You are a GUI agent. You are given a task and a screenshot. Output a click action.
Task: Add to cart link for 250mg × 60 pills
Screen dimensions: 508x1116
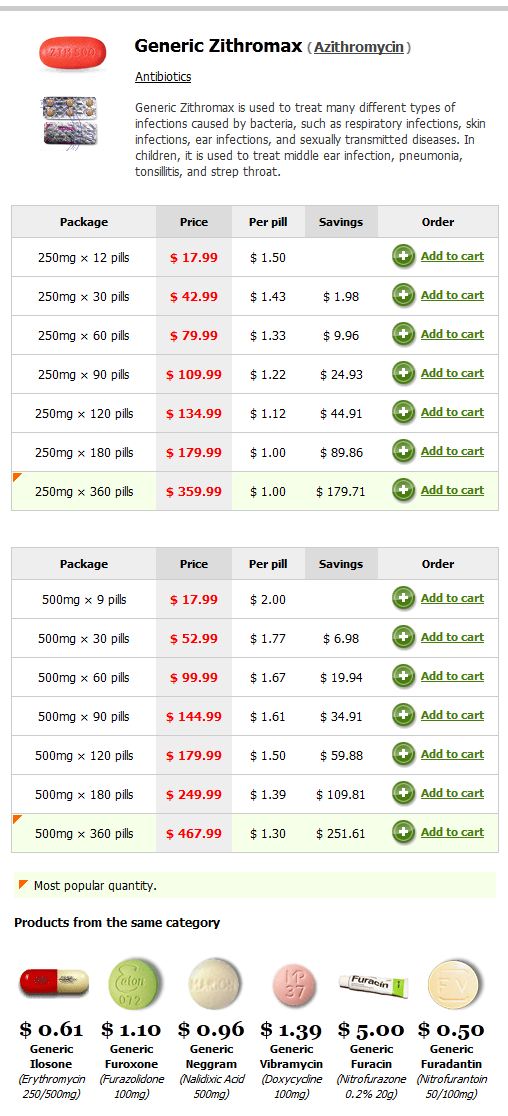(453, 334)
